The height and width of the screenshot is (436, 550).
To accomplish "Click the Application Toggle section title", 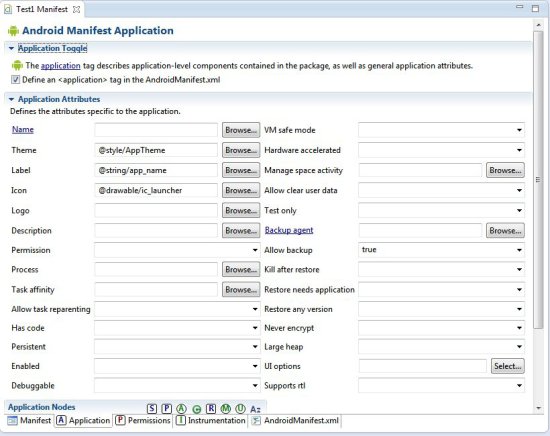I will click(x=52, y=48).
